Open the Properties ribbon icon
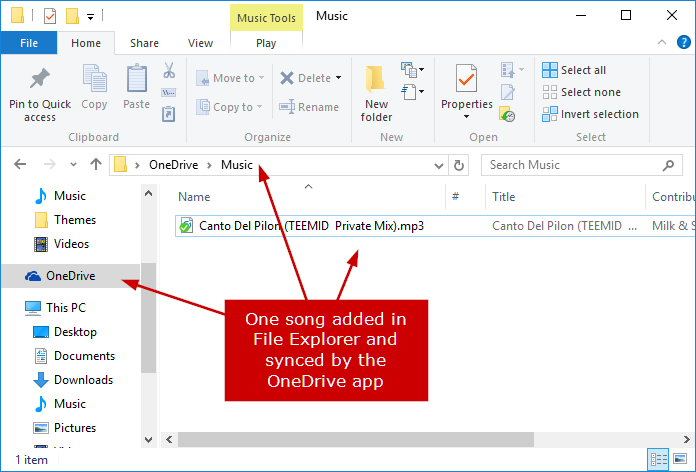Screen dimensions: 696x472 coord(466,79)
